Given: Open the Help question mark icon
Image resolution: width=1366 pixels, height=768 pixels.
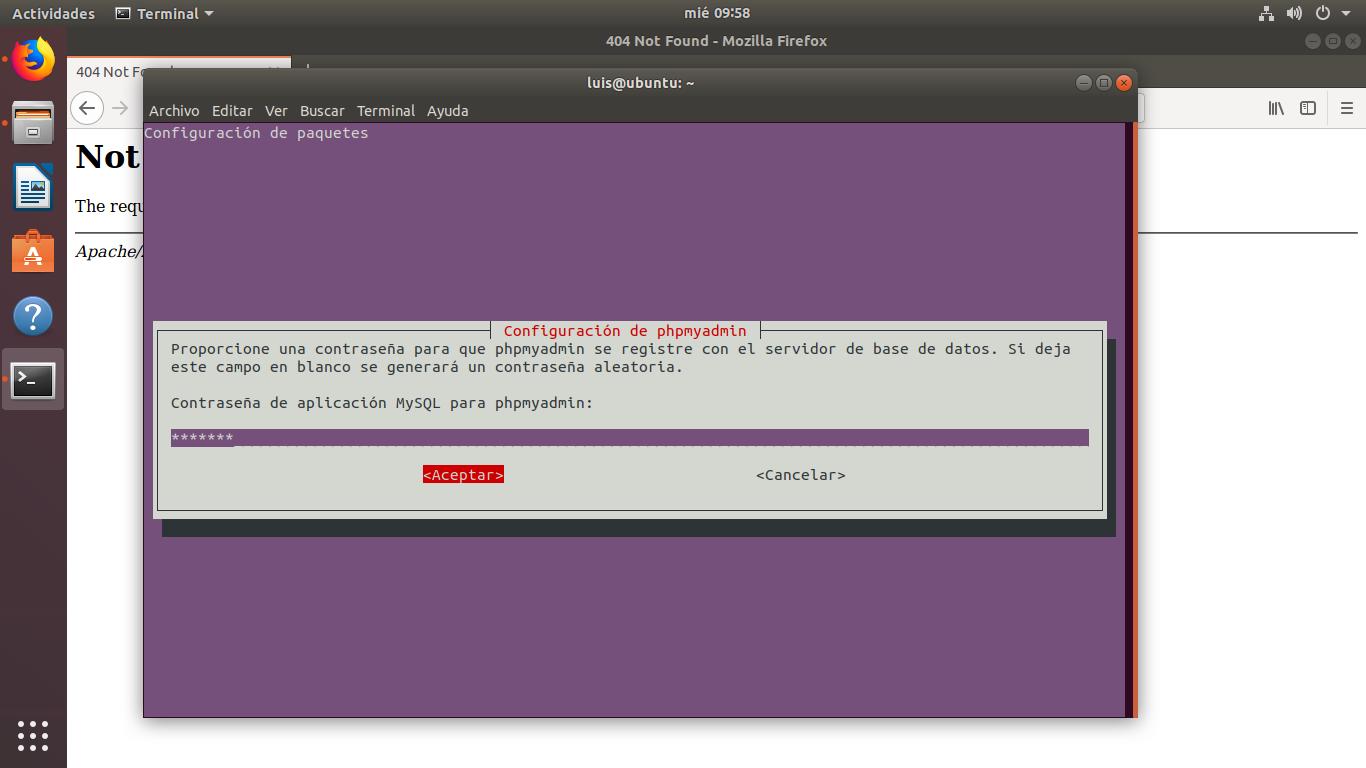Looking at the screenshot, I should (x=33, y=316).
